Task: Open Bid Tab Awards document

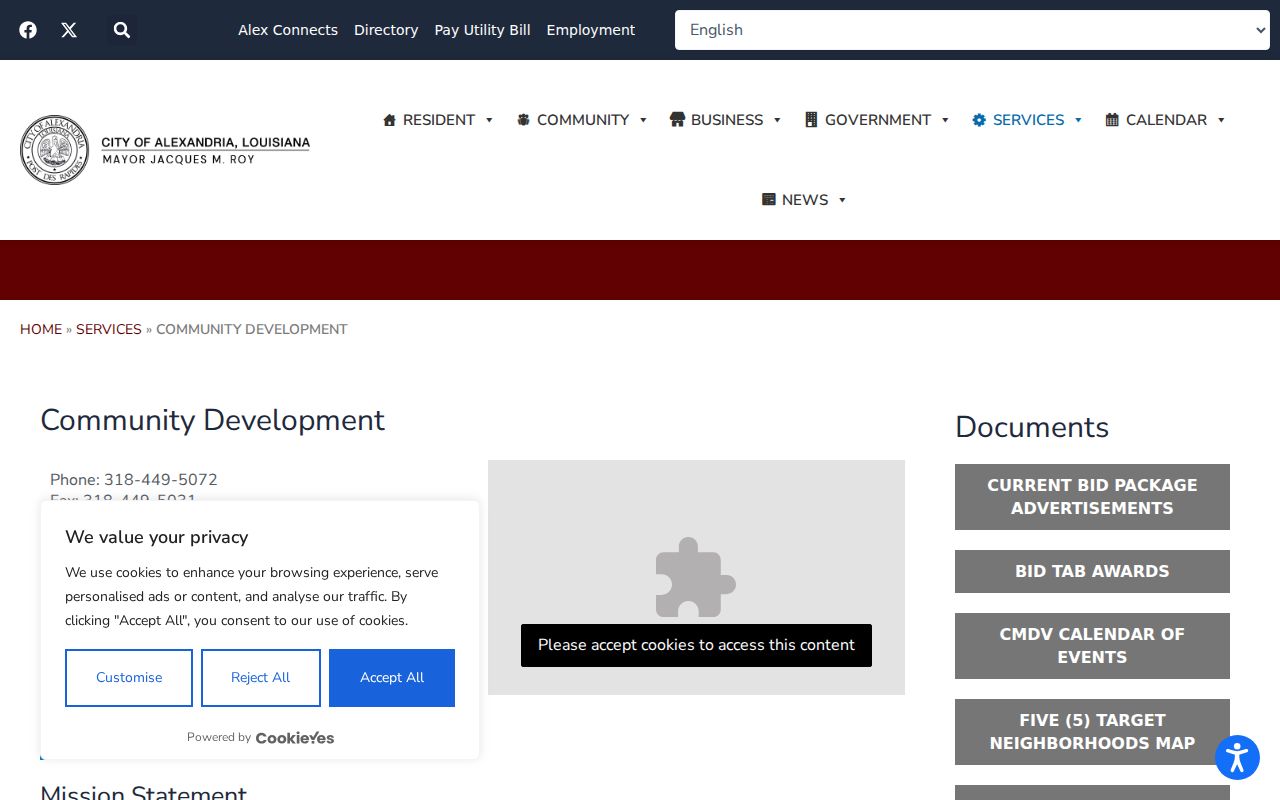Action: (x=1092, y=571)
